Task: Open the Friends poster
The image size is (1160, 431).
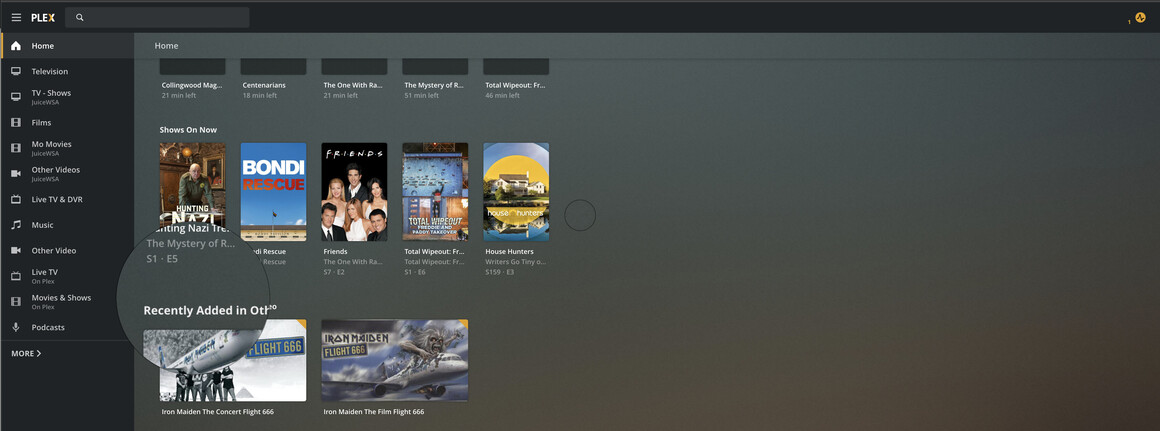Action: click(354, 191)
